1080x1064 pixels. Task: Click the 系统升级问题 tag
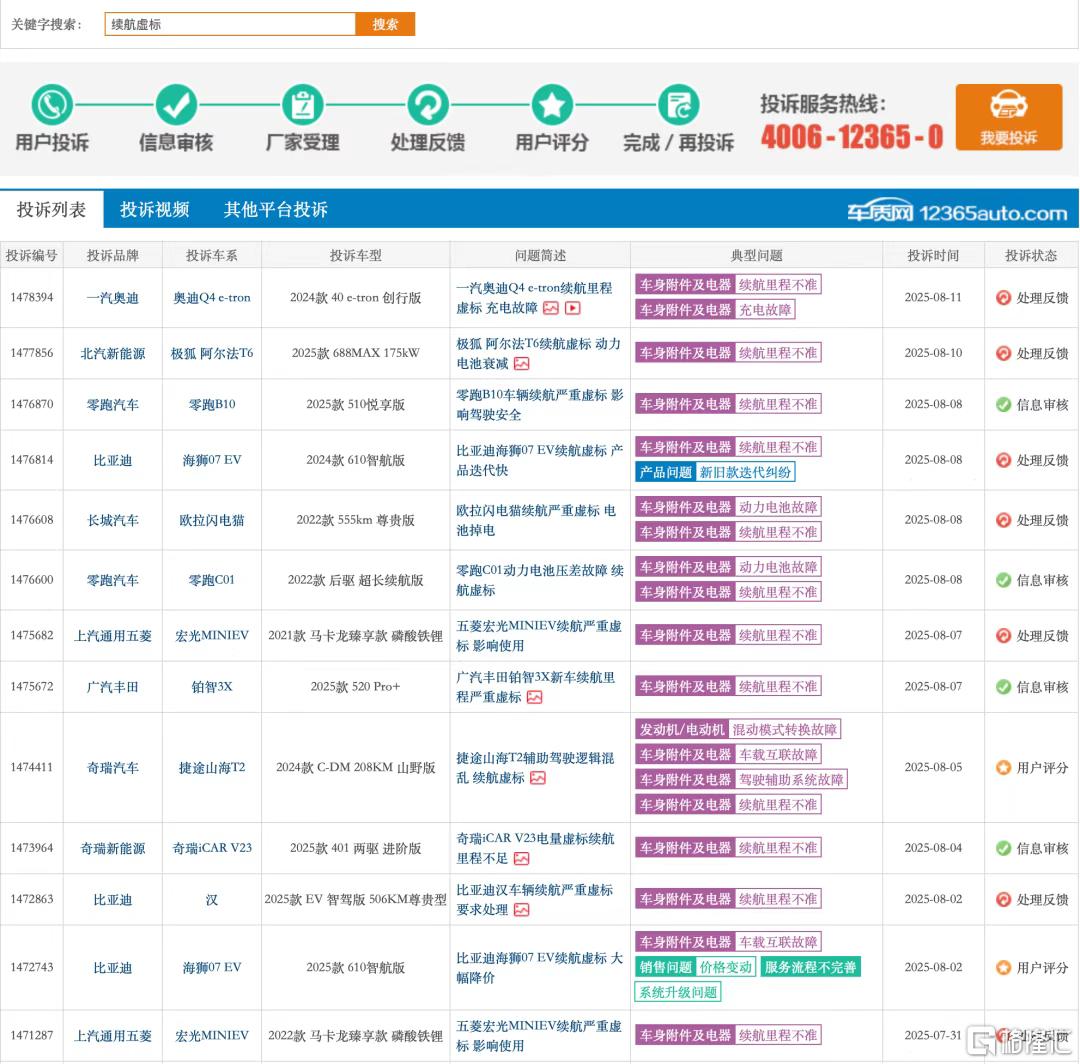click(x=678, y=992)
